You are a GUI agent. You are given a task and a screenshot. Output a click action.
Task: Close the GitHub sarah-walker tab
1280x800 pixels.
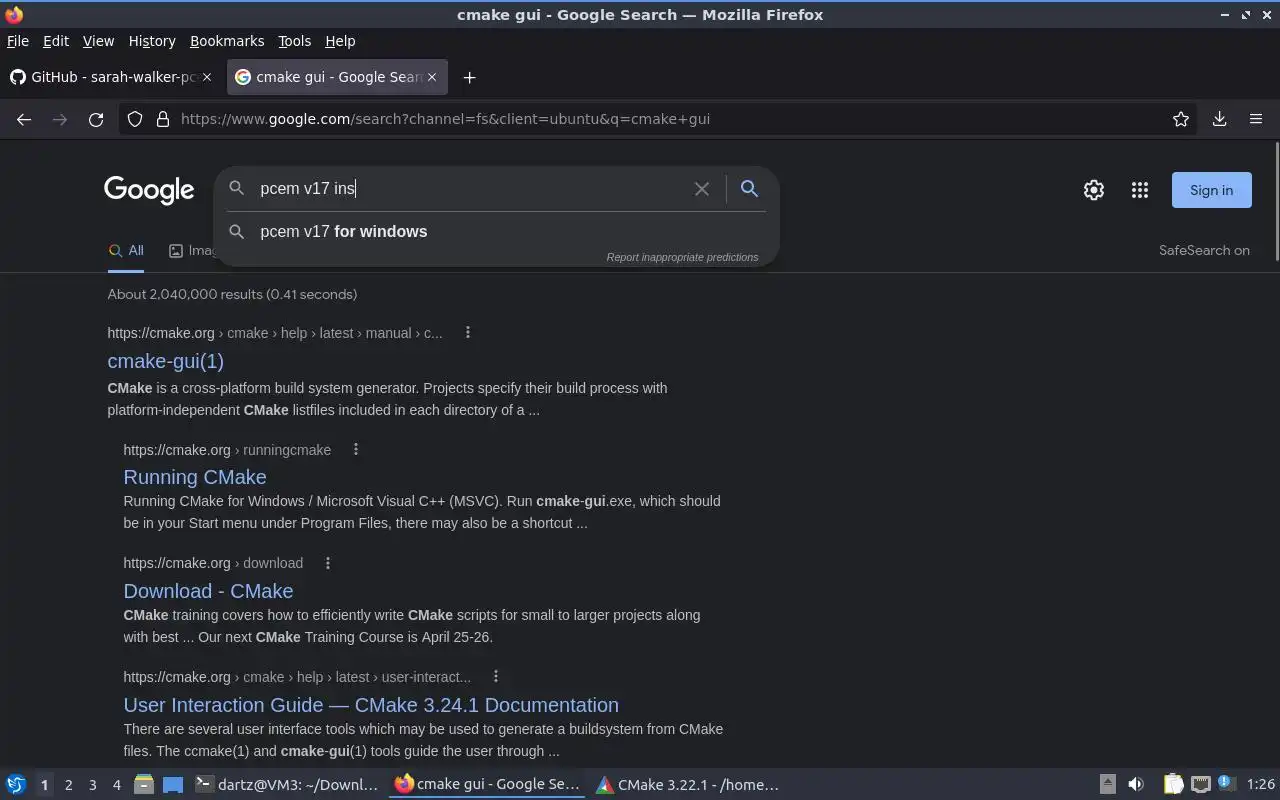[x=207, y=77]
